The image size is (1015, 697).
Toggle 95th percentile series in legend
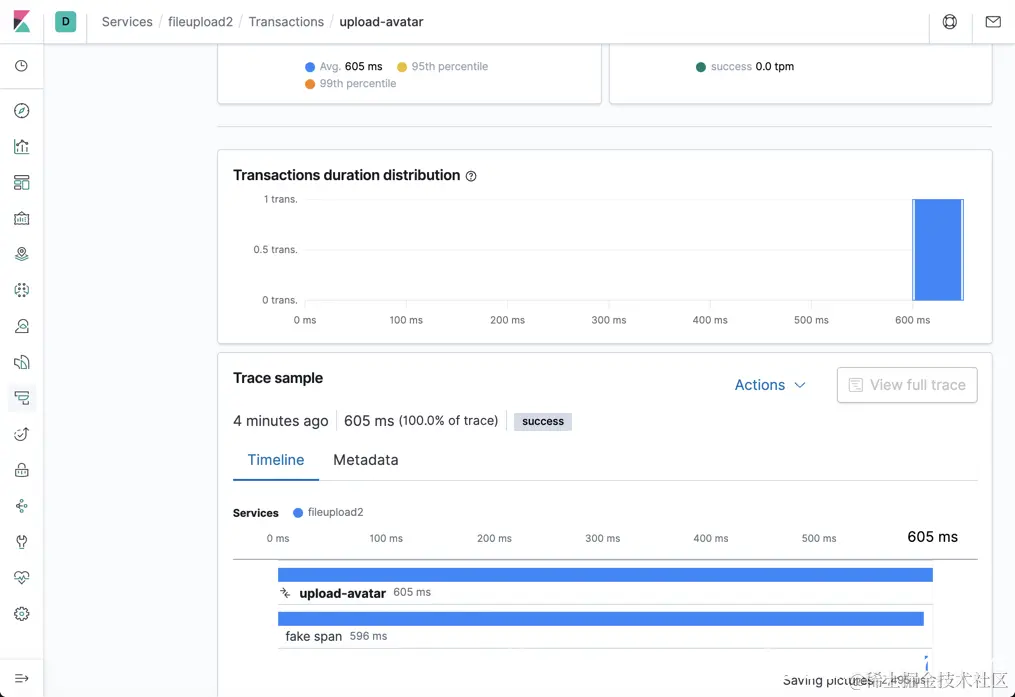[x=443, y=67]
